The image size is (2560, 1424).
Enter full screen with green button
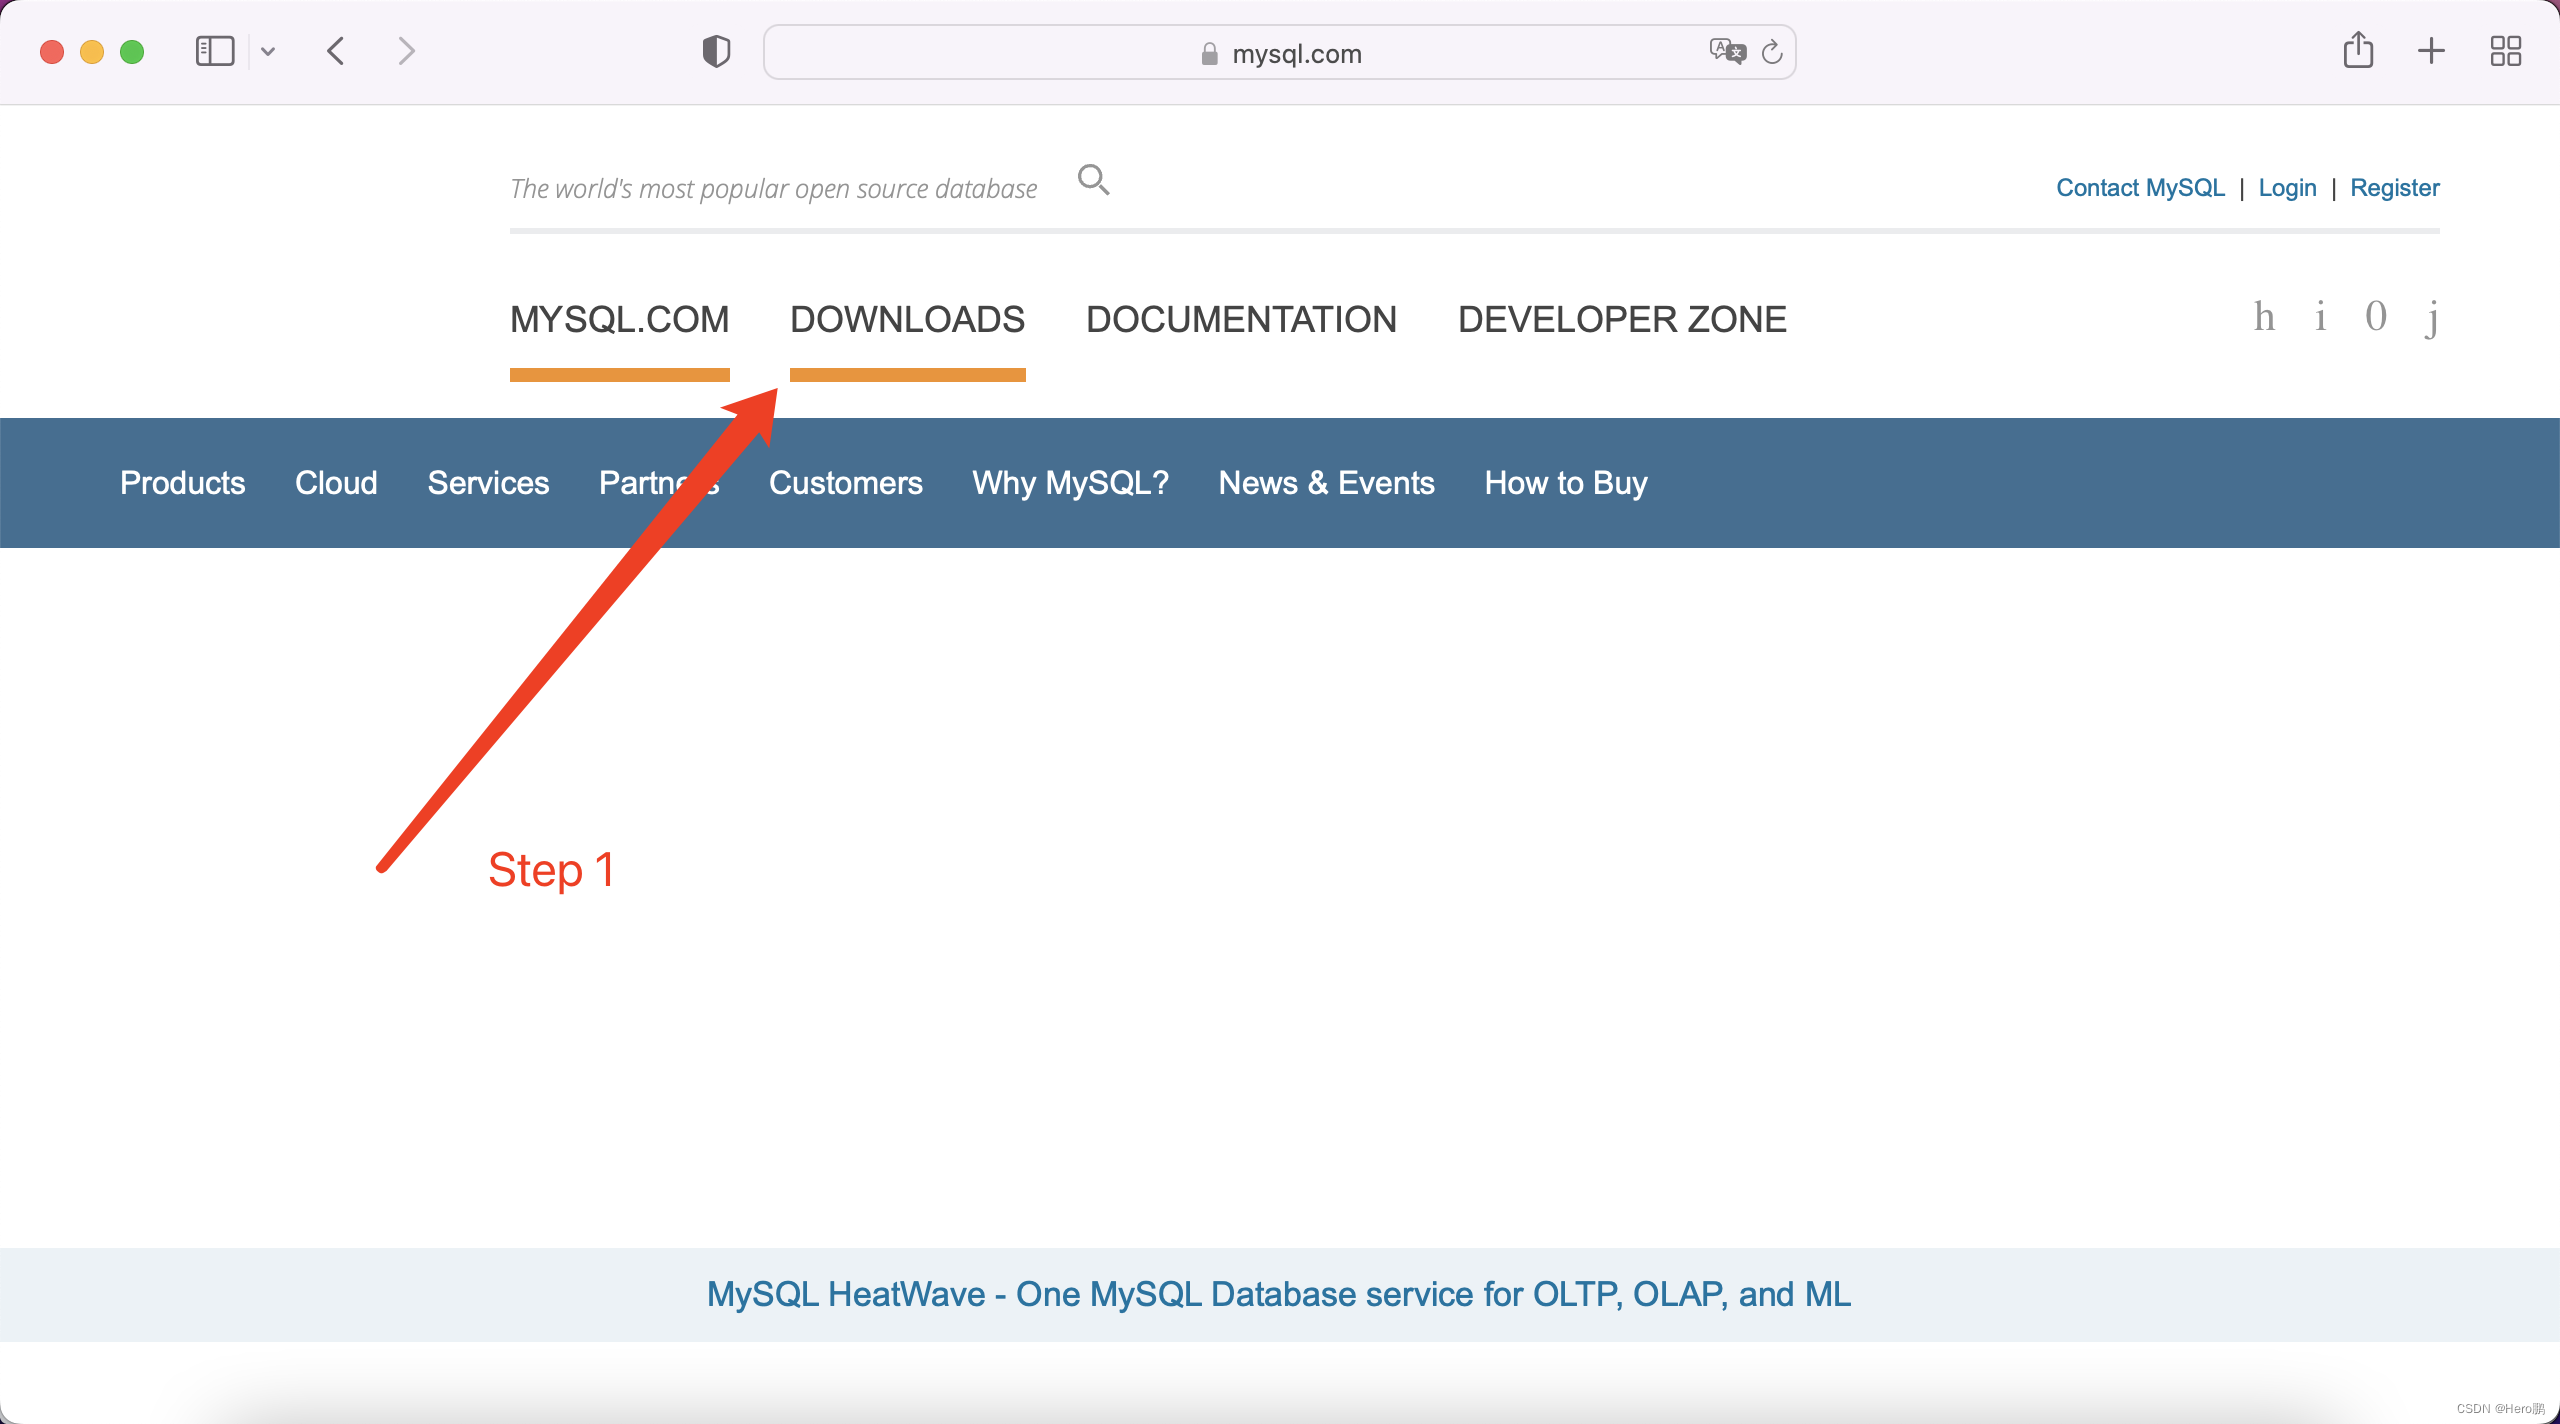pos(132,51)
